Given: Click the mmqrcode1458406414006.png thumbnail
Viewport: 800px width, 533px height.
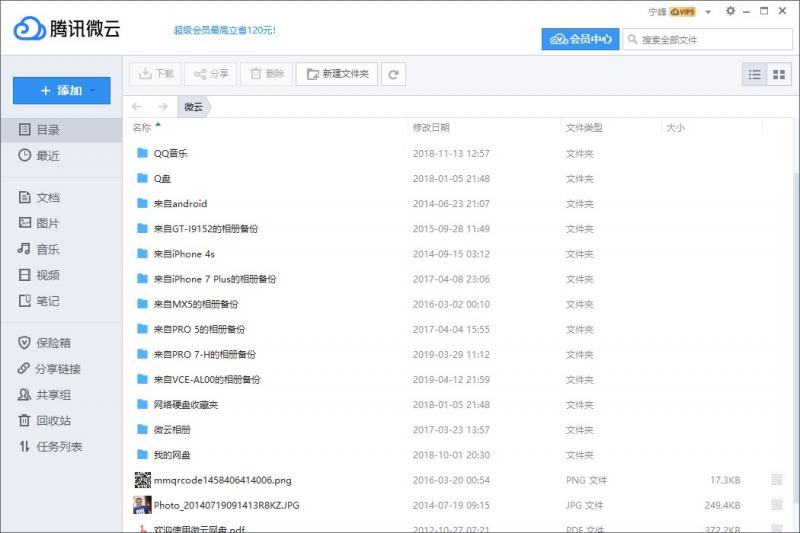Looking at the screenshot, I should pos(142,479).
